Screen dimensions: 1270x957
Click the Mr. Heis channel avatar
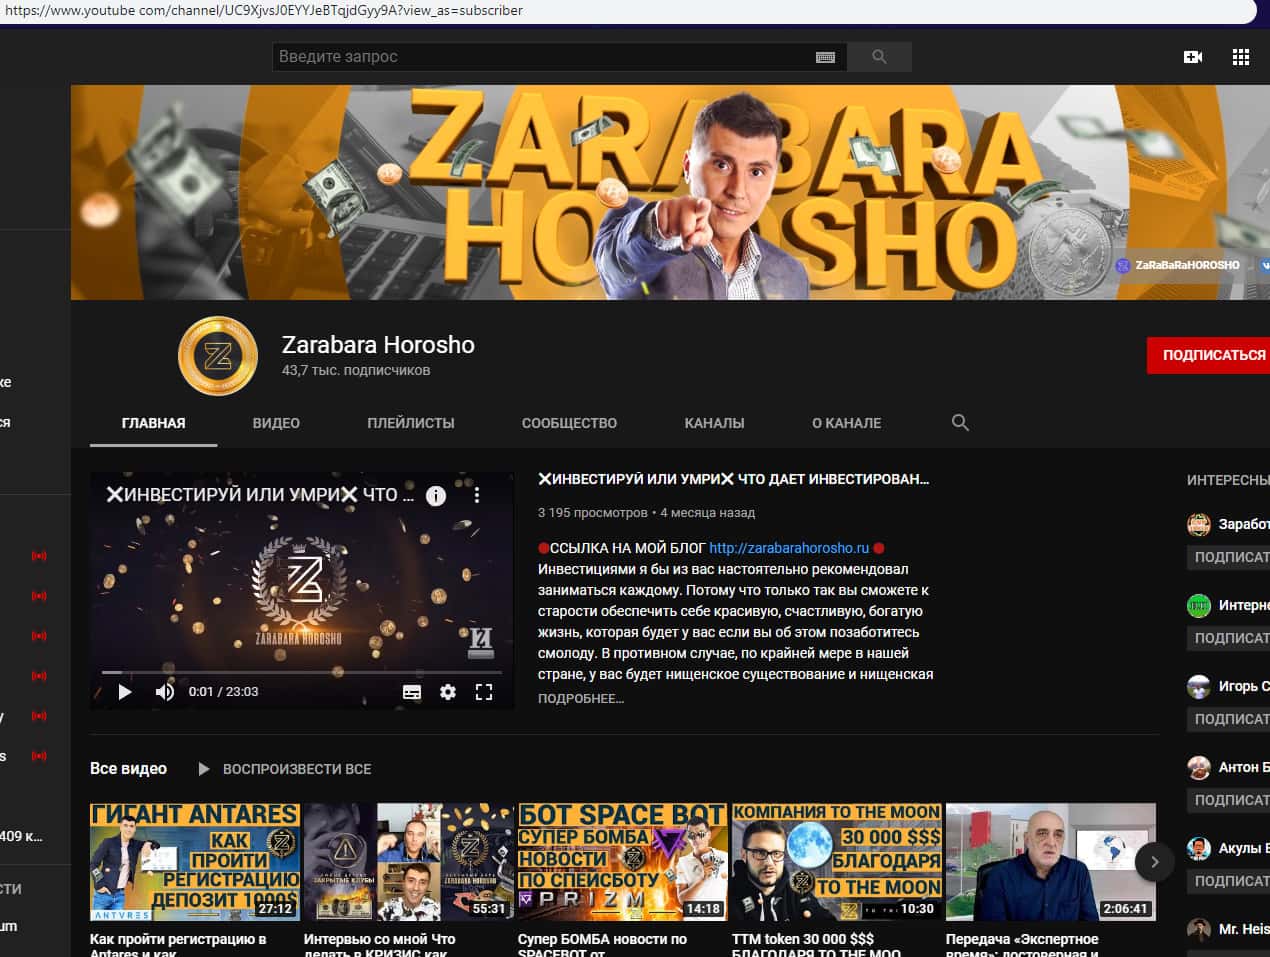pos(1198,929)
